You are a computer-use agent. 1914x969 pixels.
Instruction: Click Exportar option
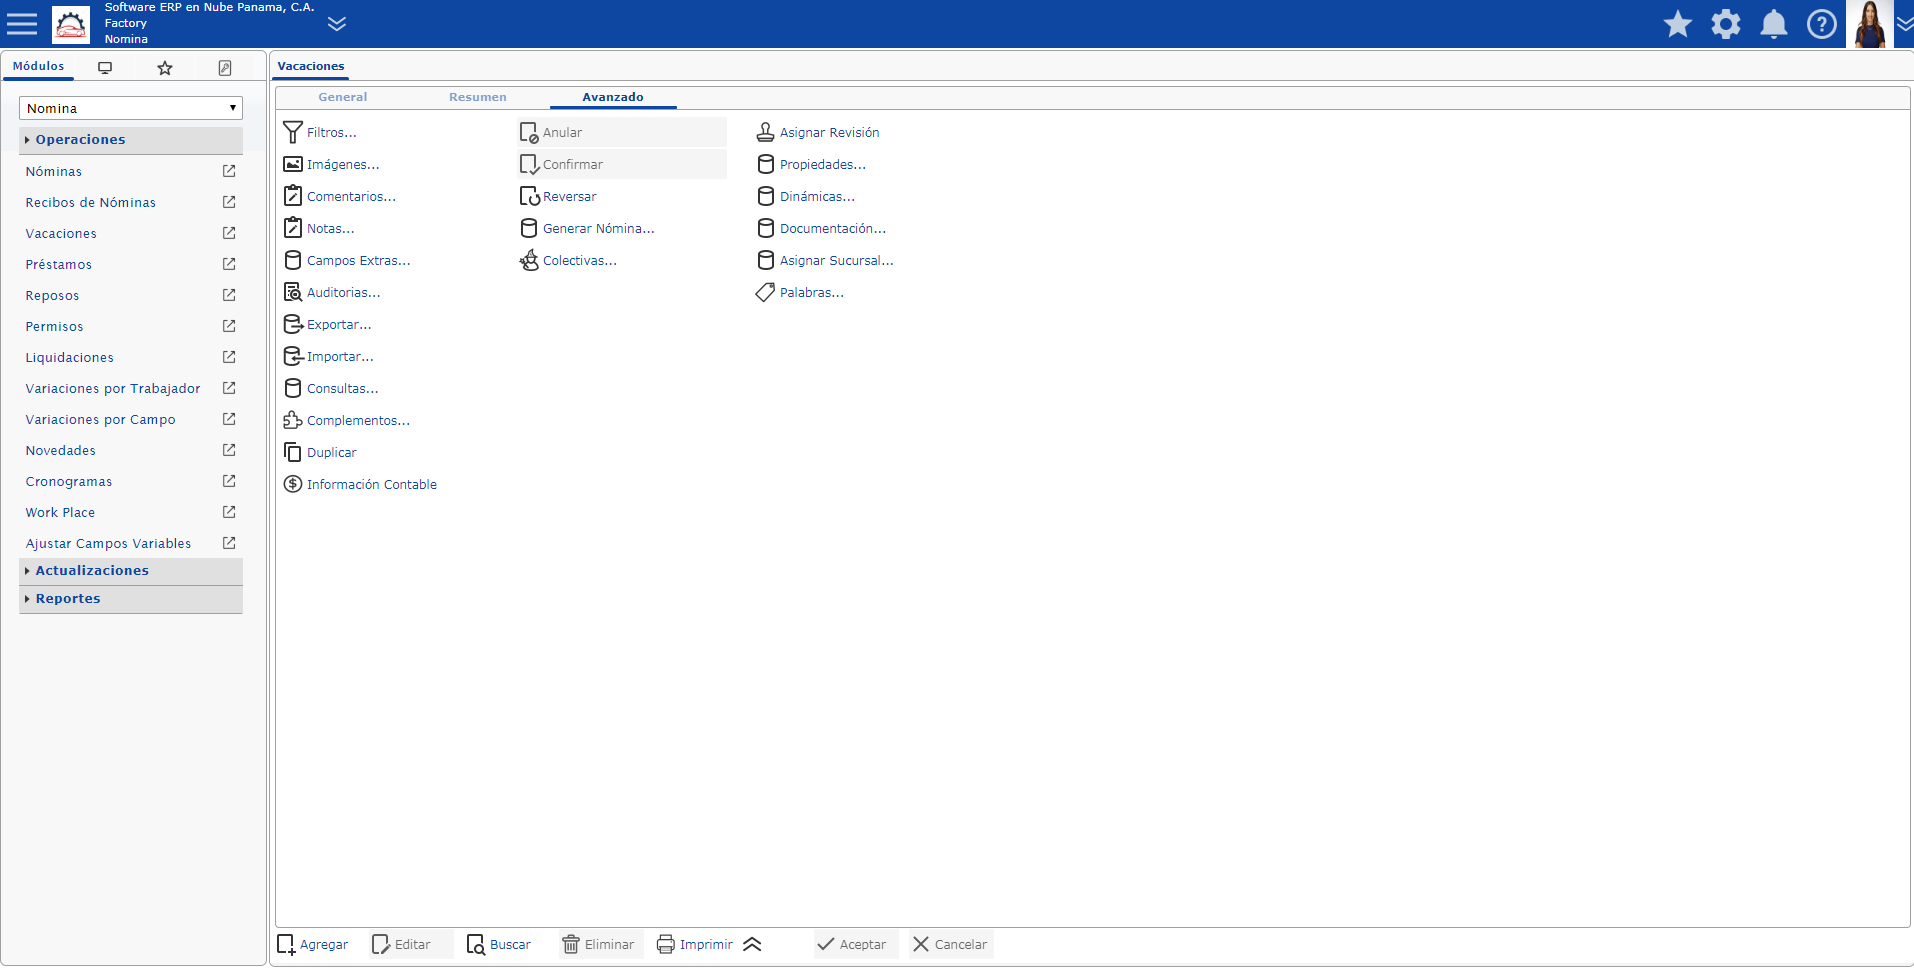pos(328,324)
